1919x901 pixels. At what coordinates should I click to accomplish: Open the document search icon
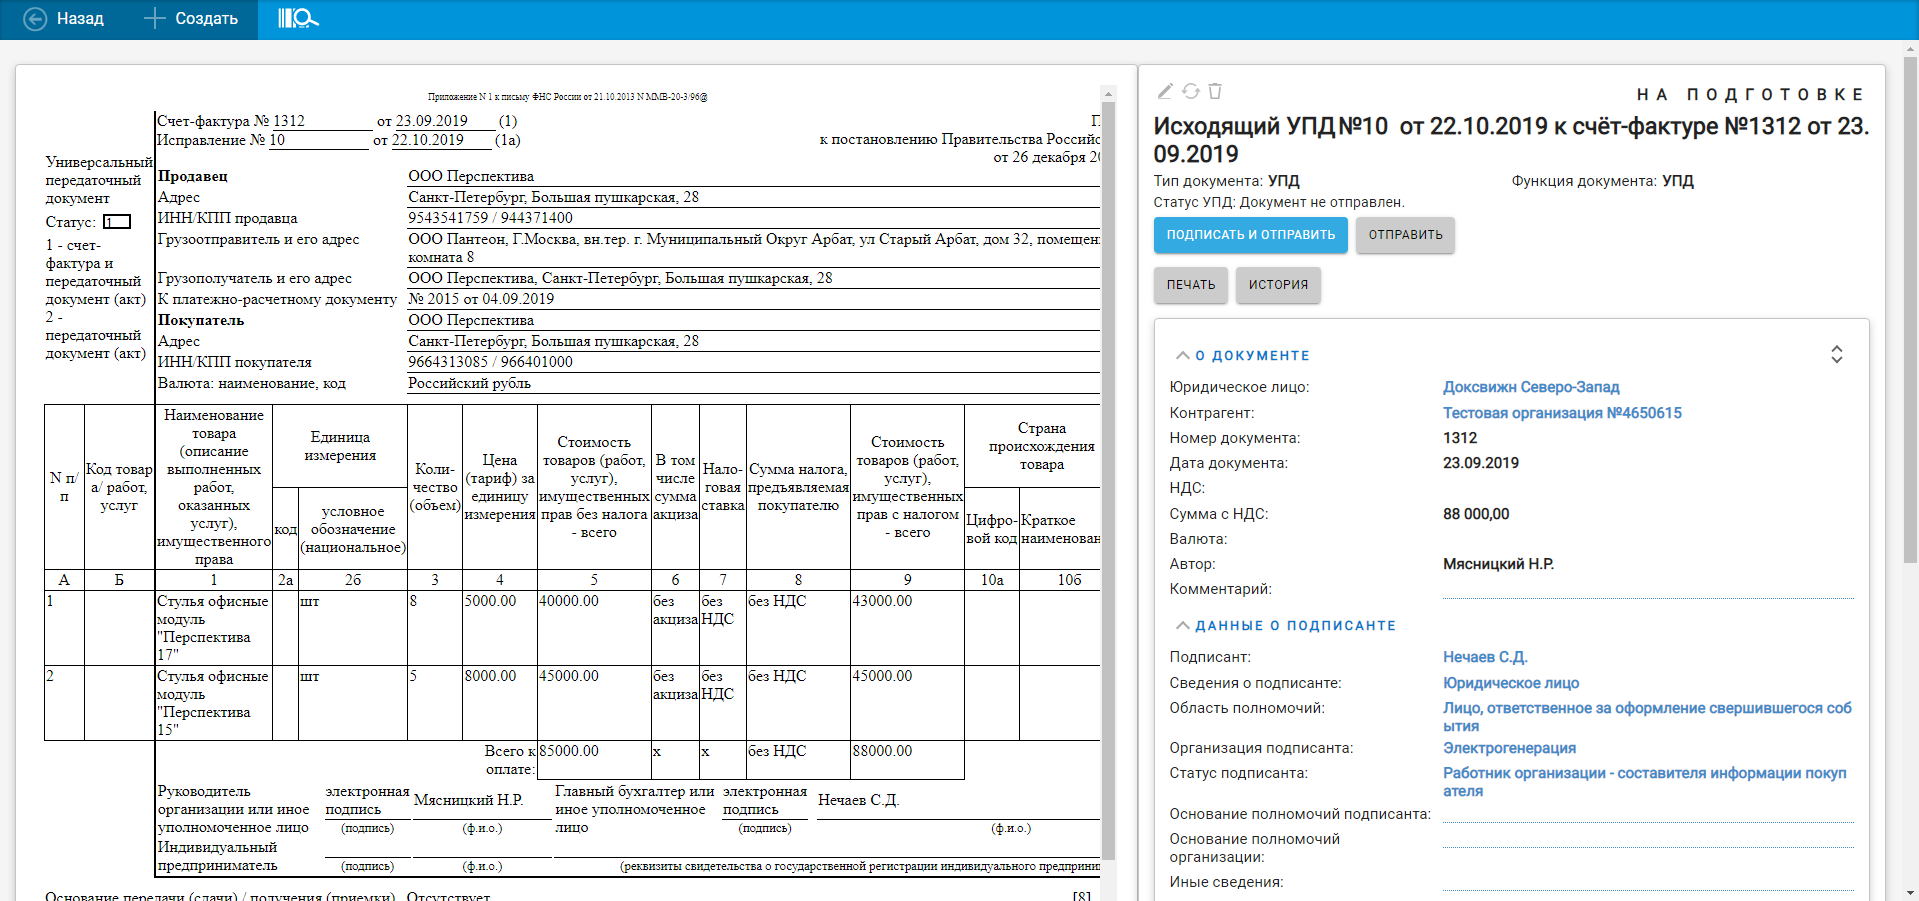tap(298, 19)
